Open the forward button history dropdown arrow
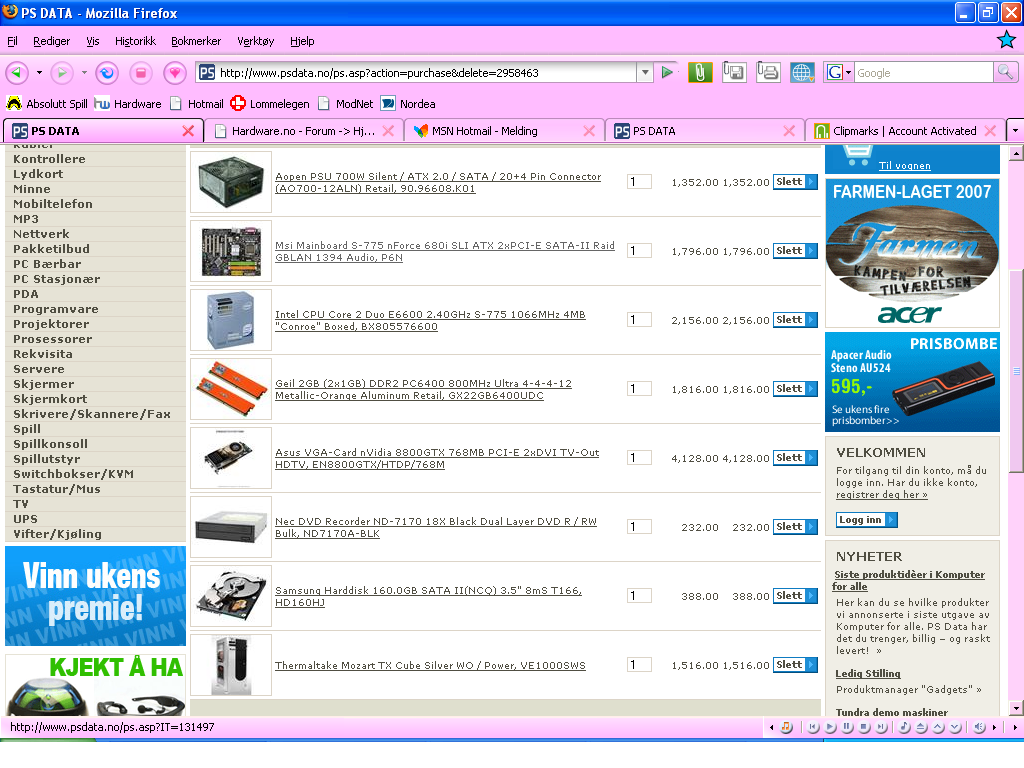Image resolution: width=1024 pixels, height=768 pixels. (84, 72)
